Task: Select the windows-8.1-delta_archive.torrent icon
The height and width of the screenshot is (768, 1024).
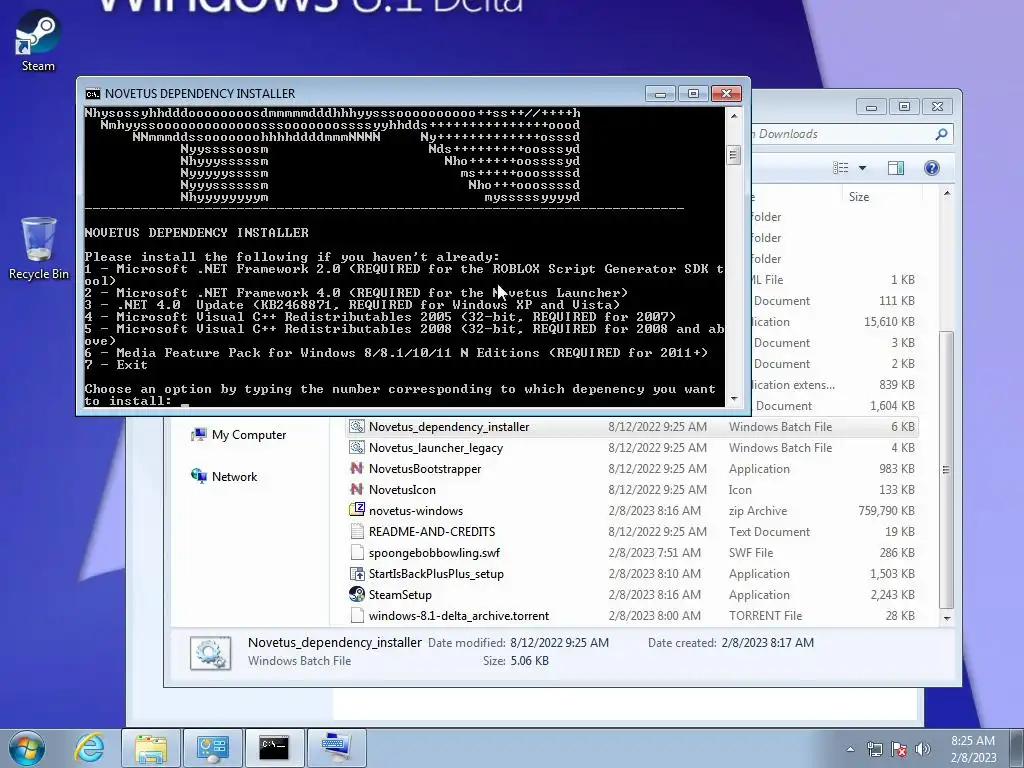Action: pos(357,616)
